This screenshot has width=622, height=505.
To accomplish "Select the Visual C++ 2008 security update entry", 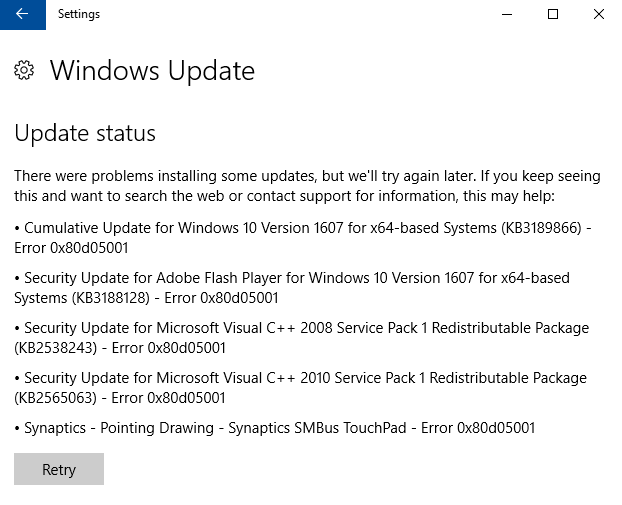I will [301, 338].
